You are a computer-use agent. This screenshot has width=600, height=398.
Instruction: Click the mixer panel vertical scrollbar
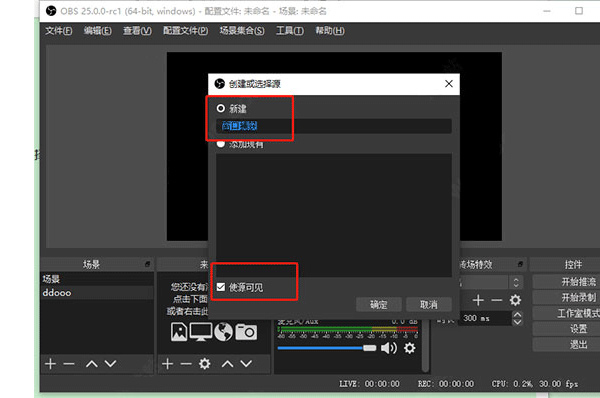[x=425, y=346]
